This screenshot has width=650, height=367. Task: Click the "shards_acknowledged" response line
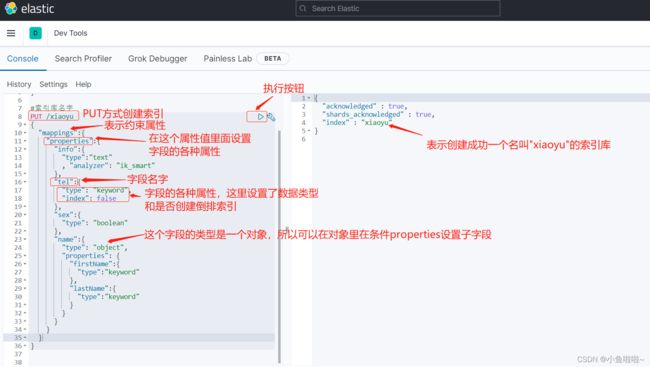[378, 114]
